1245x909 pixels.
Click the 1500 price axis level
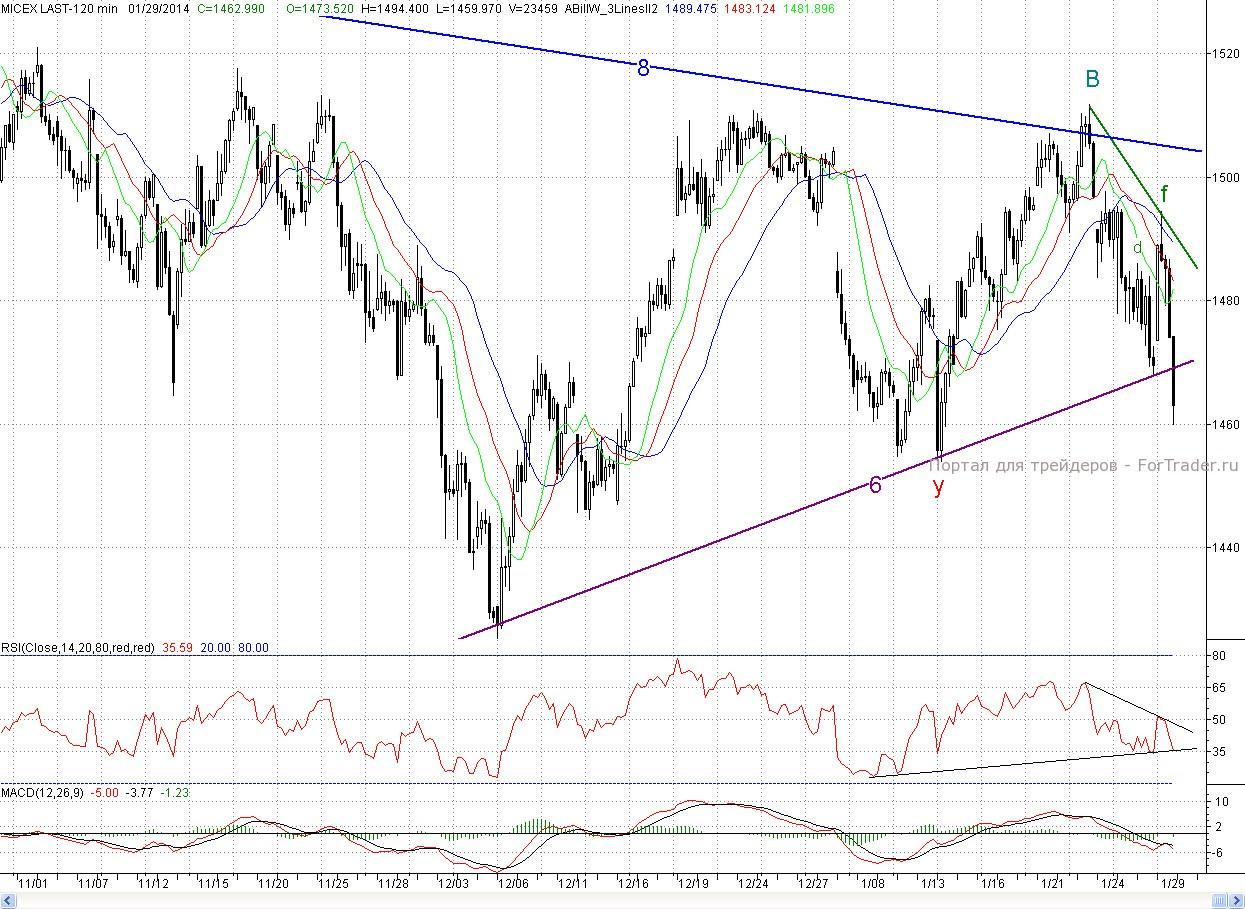pyautogui.click(x=1226, y=177)
